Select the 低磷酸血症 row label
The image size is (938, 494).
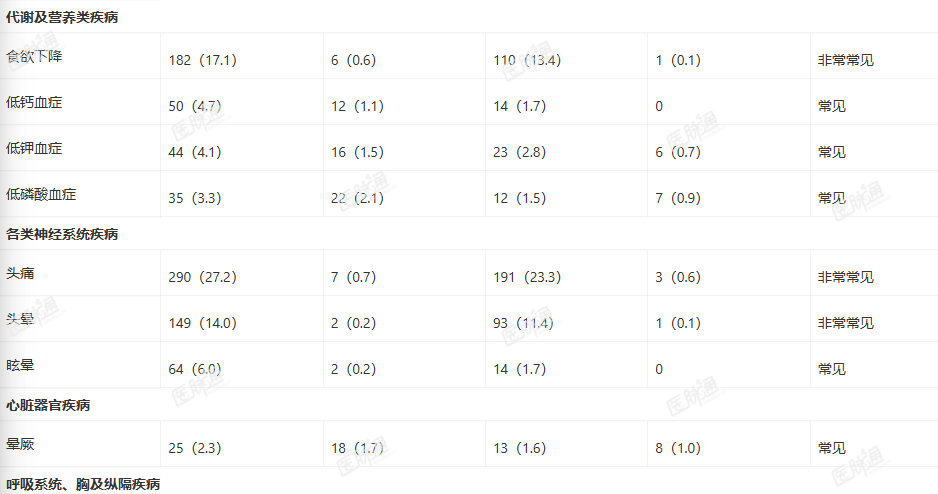click(x=41, y=194)
